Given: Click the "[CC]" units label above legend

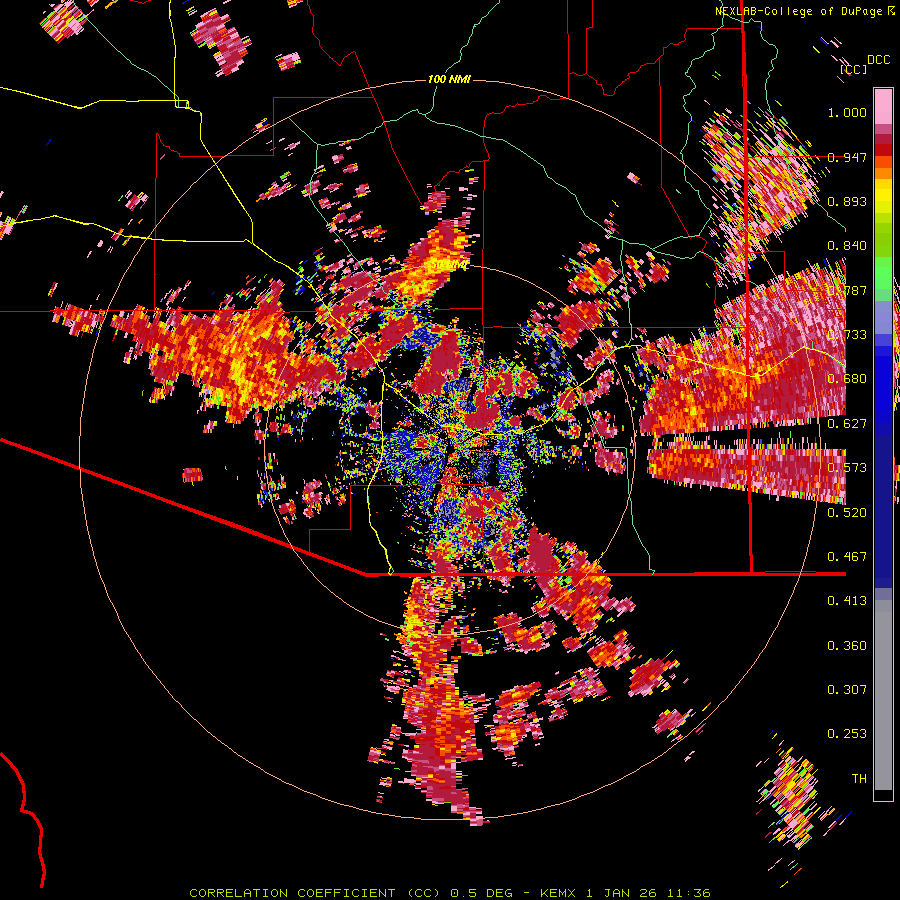Looking at the screenshot, I should pyautogui.click(x=854, y=69).
